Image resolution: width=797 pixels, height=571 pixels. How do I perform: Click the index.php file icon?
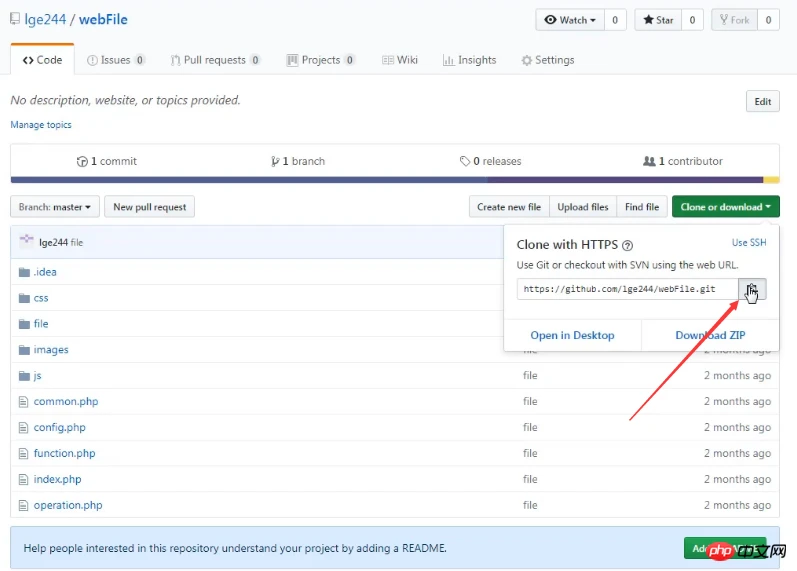[x=25, y=480]
